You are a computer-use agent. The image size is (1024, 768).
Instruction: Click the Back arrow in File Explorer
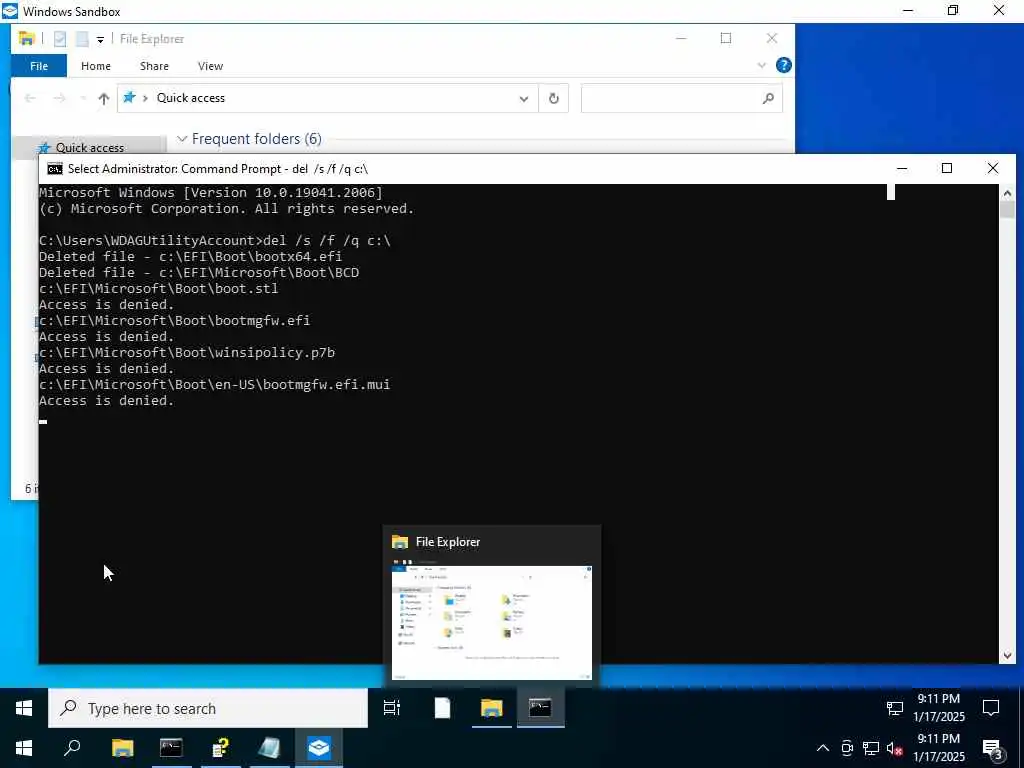(x=30, y=99)
